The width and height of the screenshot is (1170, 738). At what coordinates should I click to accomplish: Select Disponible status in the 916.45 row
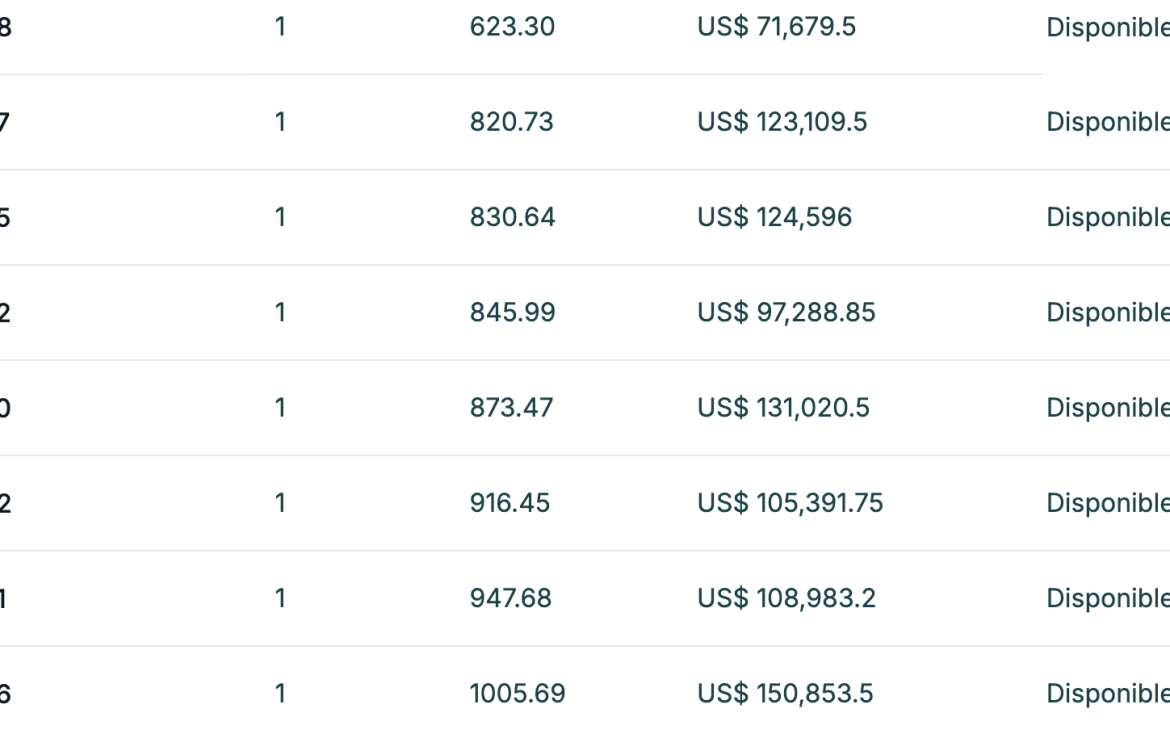pyautogui.click(x=1107, y=503)
